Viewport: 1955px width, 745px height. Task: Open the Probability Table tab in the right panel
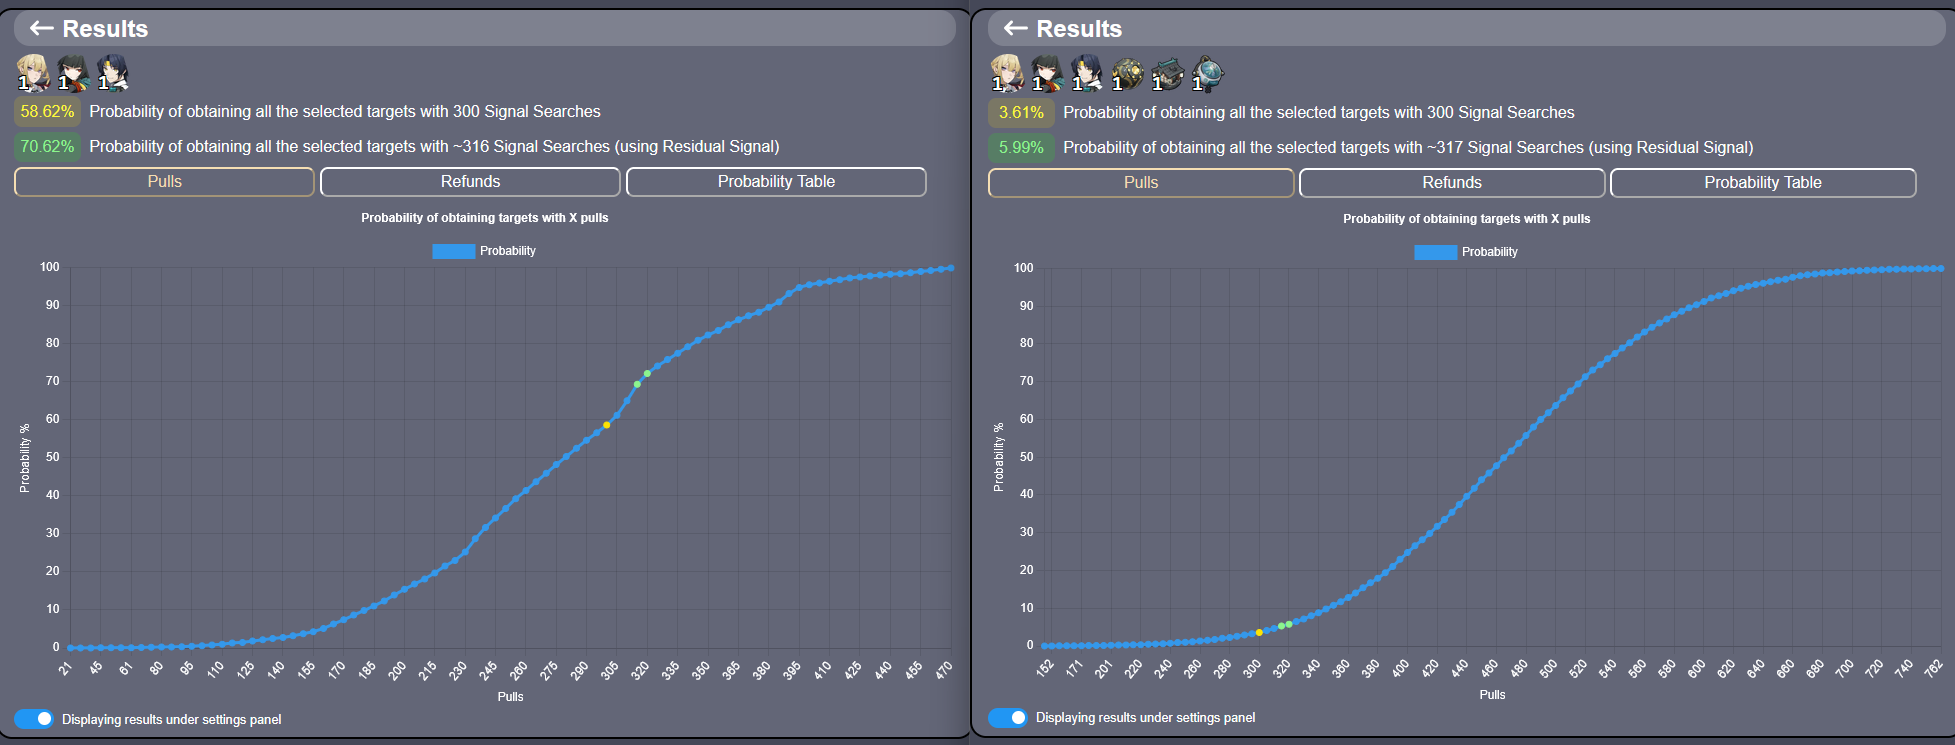pyautogui.click(x=1763, y=183)
